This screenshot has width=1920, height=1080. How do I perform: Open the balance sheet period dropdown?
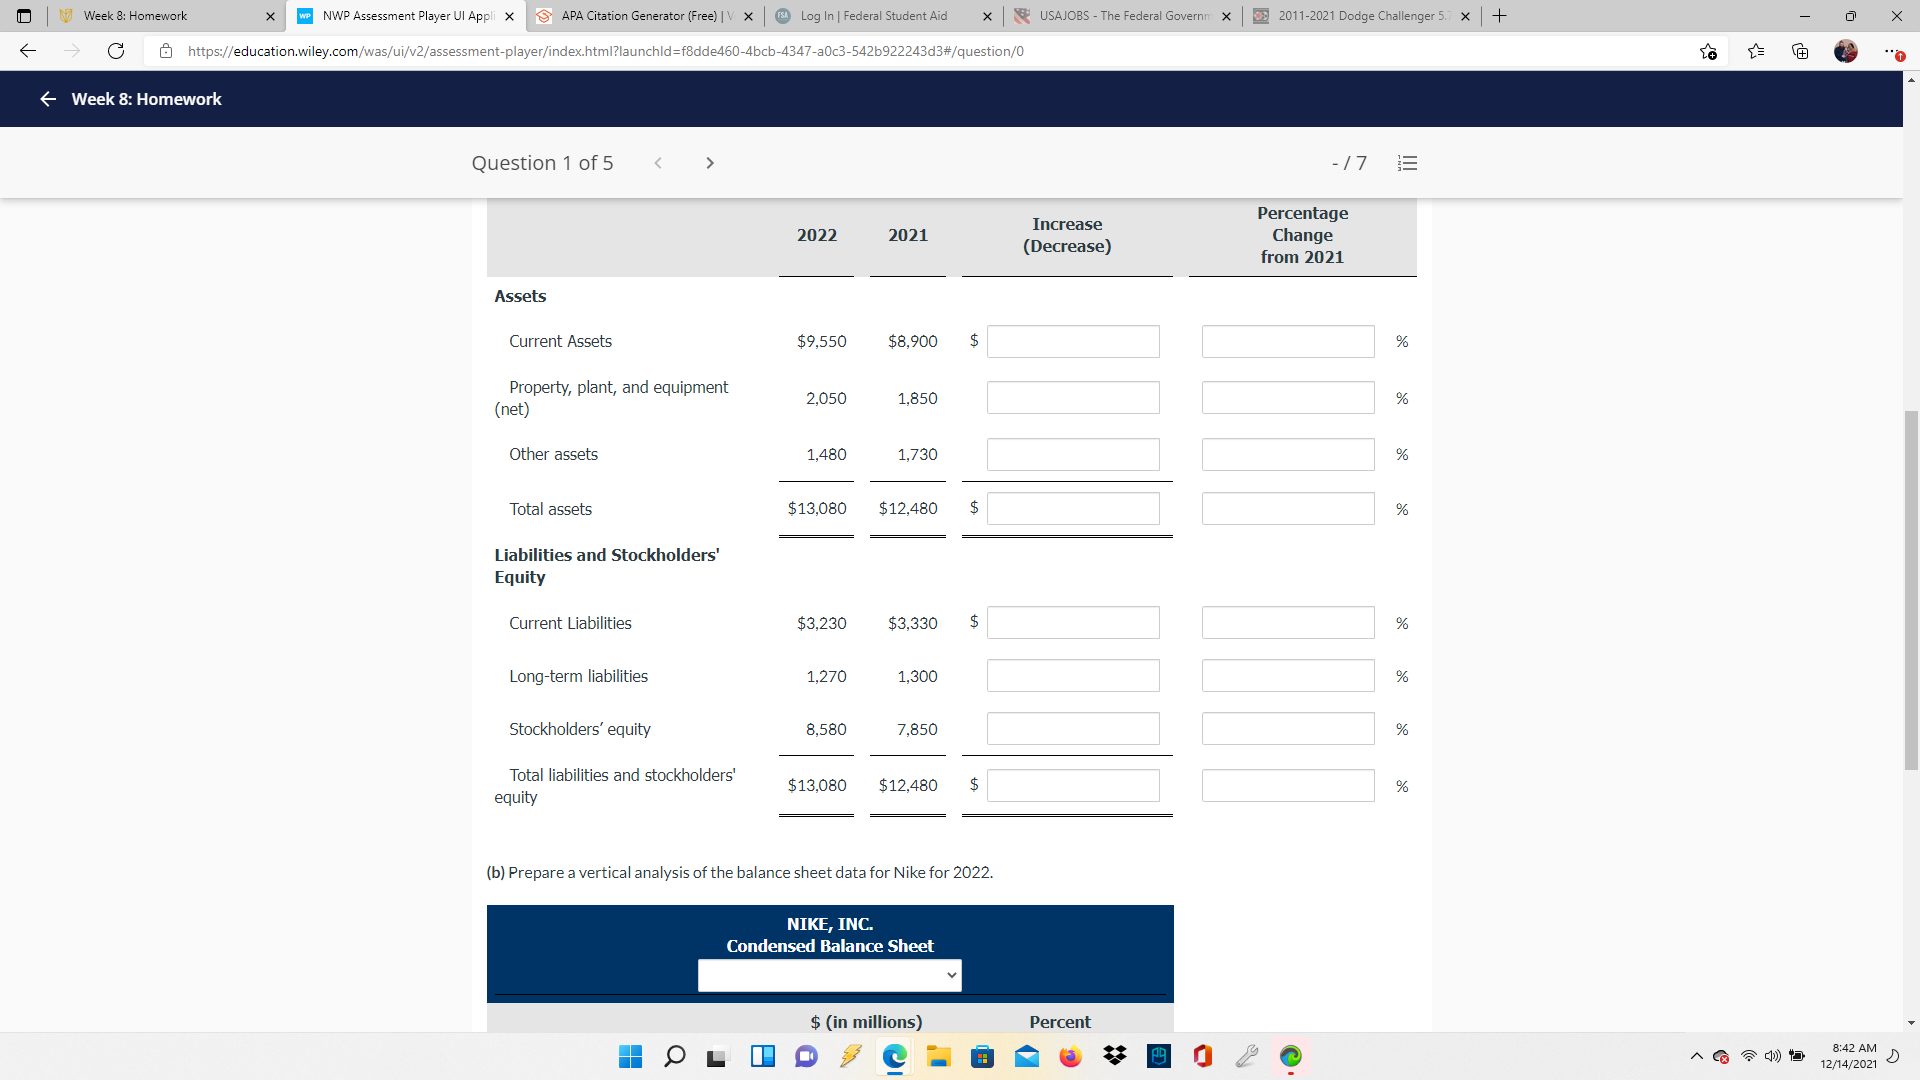[x=828, y=975]
